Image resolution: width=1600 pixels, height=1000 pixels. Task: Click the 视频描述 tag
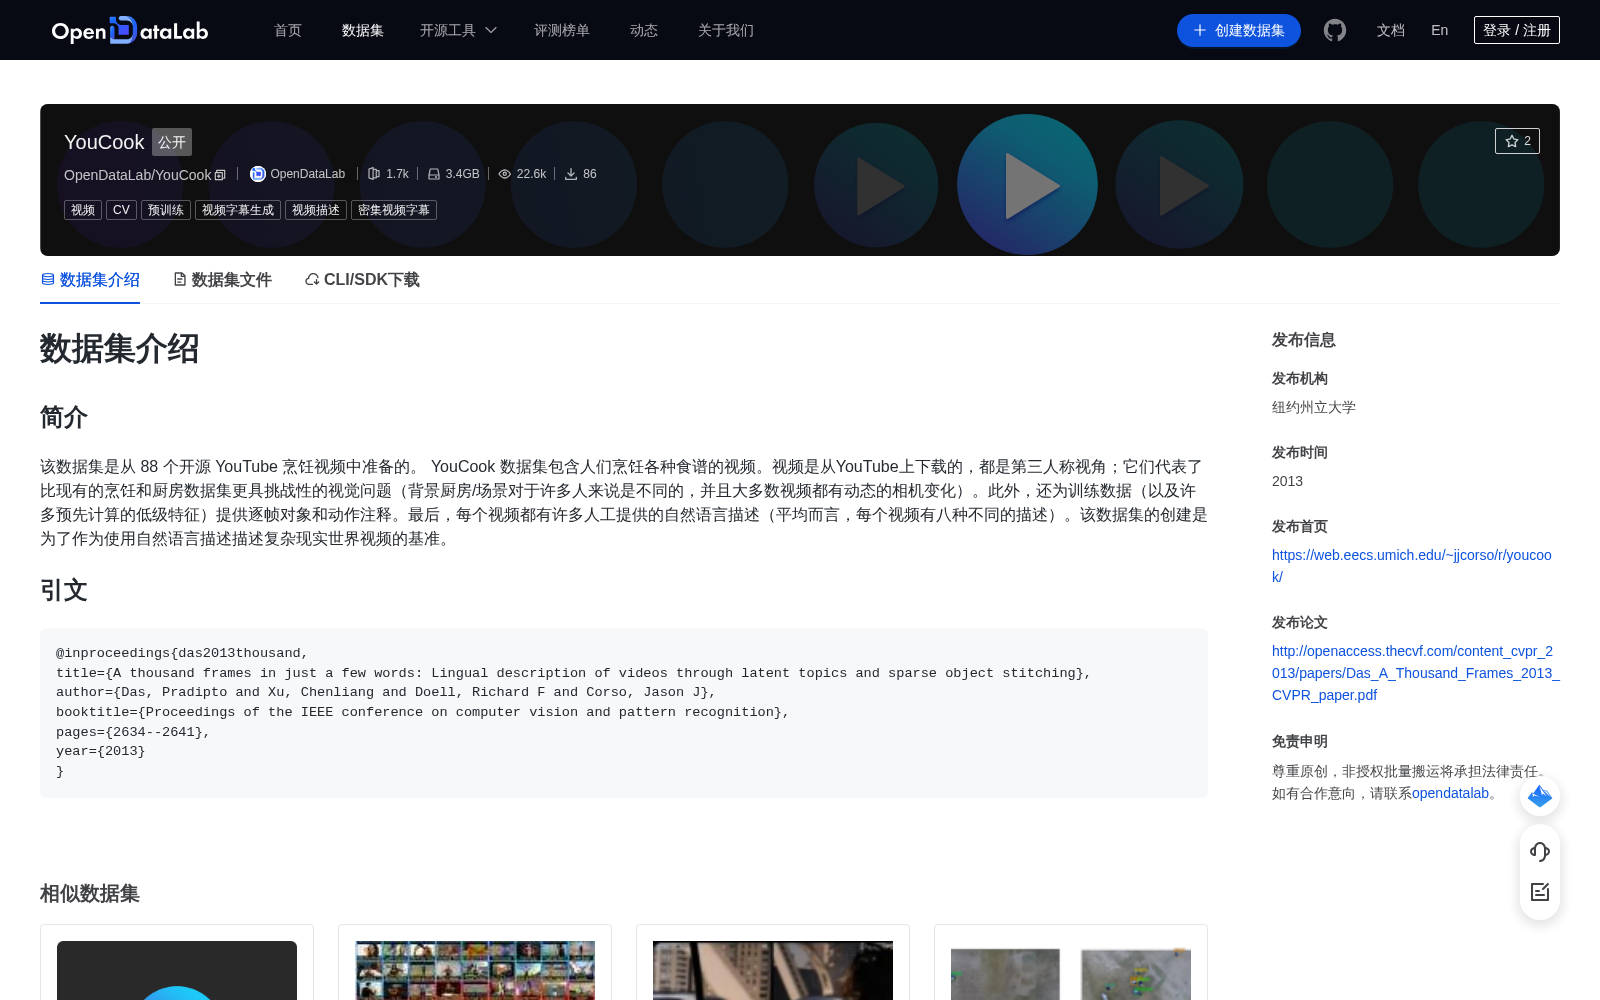316,210
